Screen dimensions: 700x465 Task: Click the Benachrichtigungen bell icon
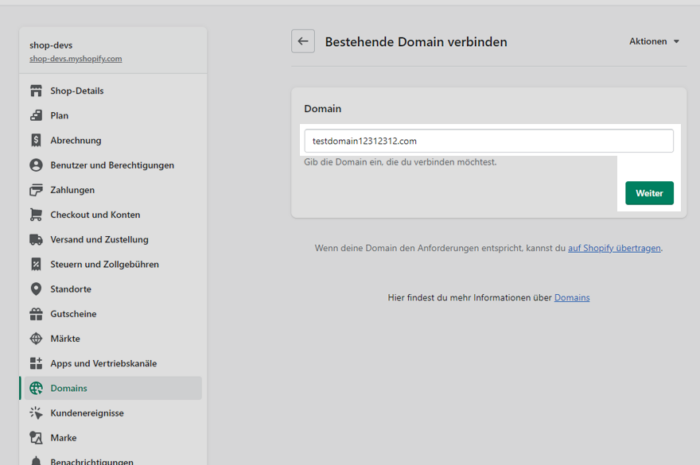(x=36, y=461)
